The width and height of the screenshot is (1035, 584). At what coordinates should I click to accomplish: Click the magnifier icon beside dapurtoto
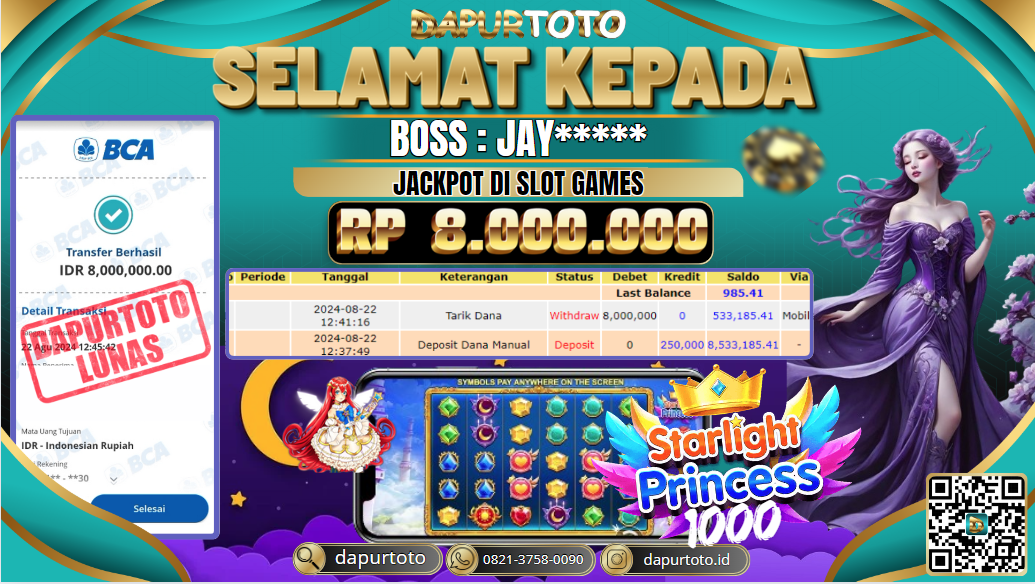point(308,559)
